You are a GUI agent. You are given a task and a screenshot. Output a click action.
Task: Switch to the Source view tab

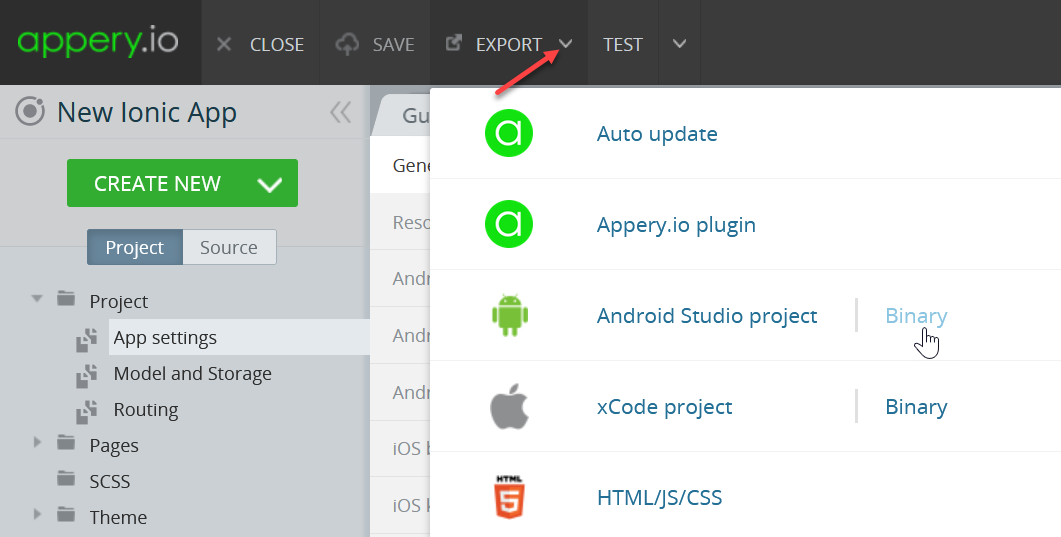click(x=229, y=247)
